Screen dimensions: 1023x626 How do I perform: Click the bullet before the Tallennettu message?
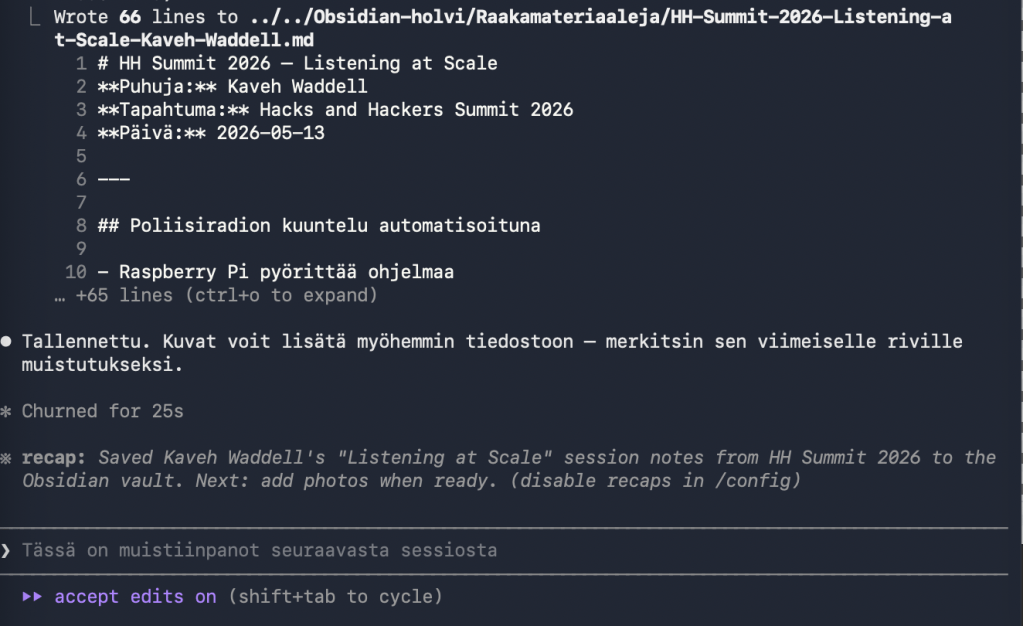coord(6,341)
